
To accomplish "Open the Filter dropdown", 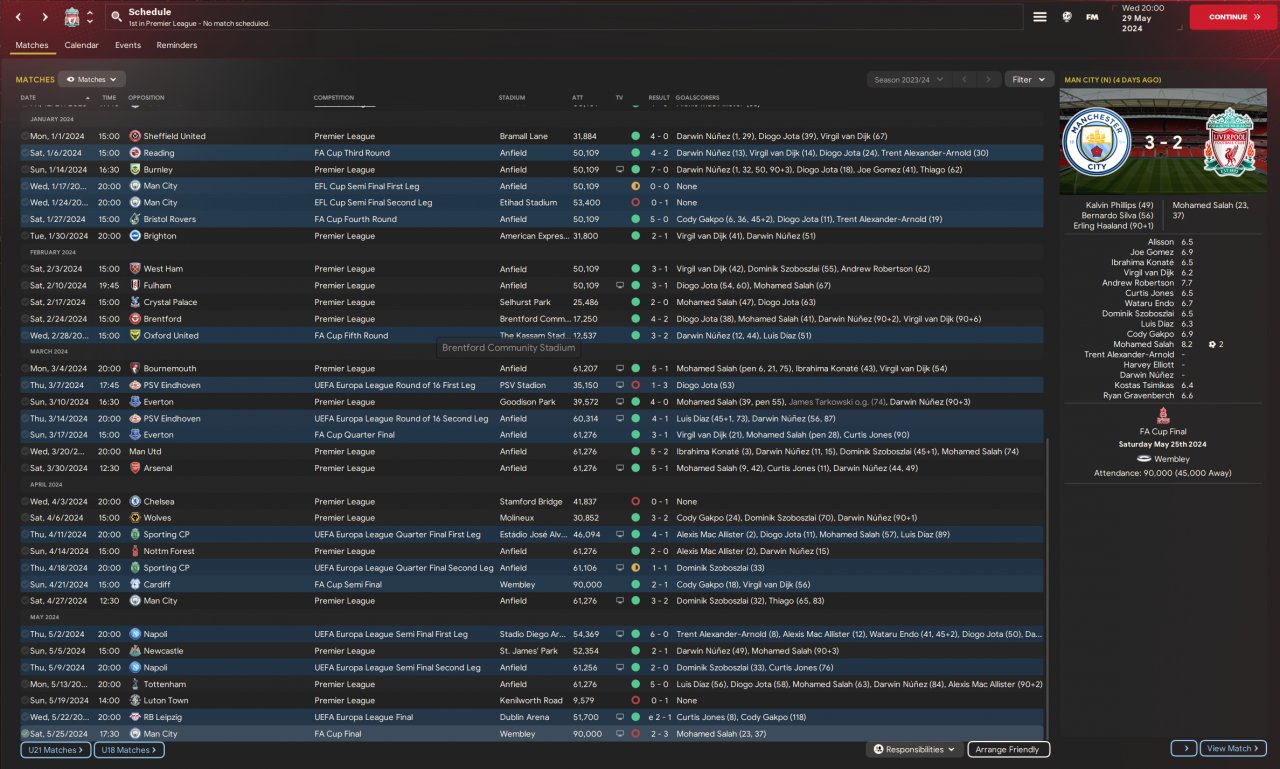I will (x=1029, y=79).
